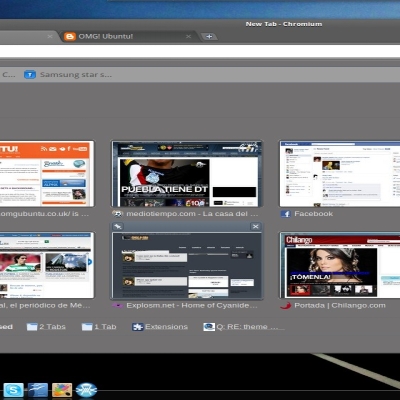Click the Blogger favicon on OMG! Ubuntu! tab
Viewport: 400px width, 400px height.
[x=70, y=36]
